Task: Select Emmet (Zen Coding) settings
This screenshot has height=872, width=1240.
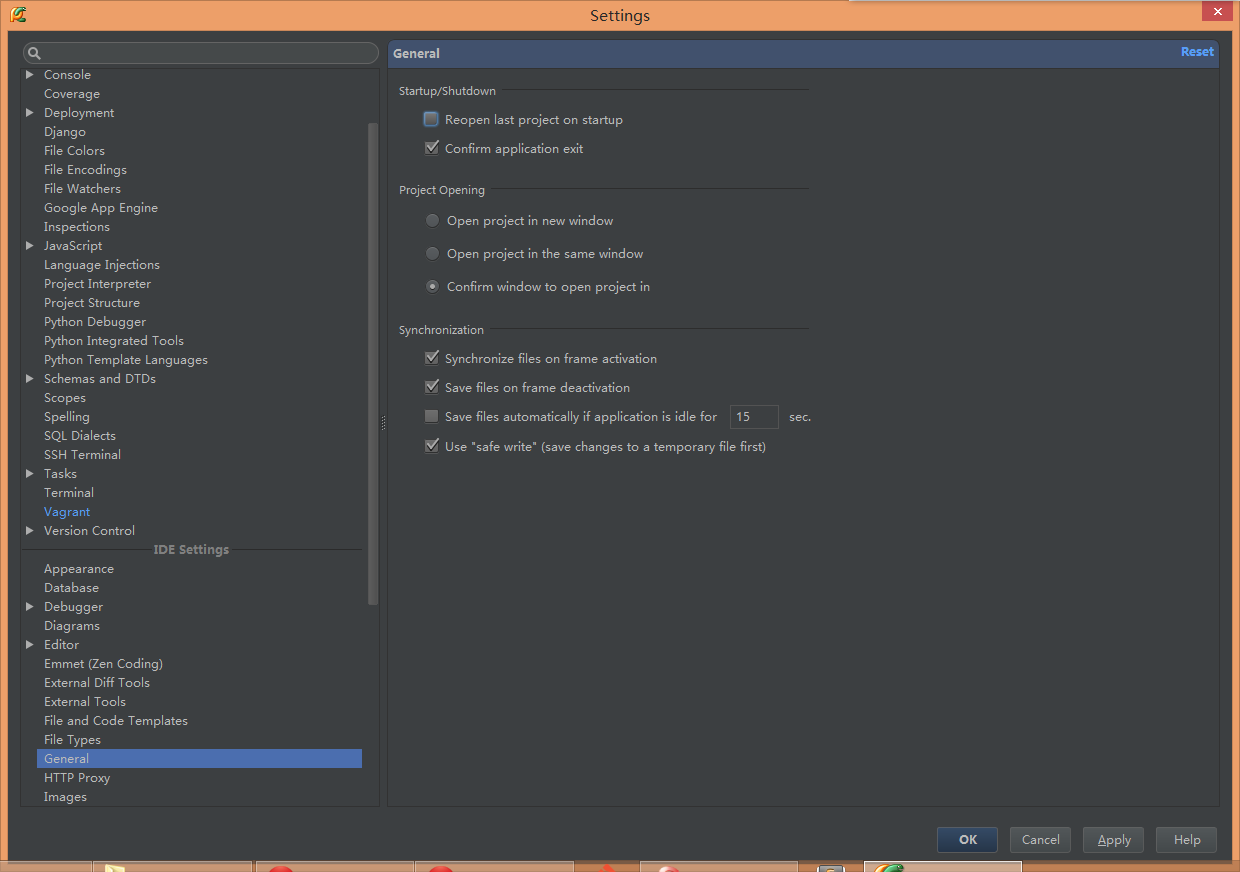Action: (x=103, y=664)
